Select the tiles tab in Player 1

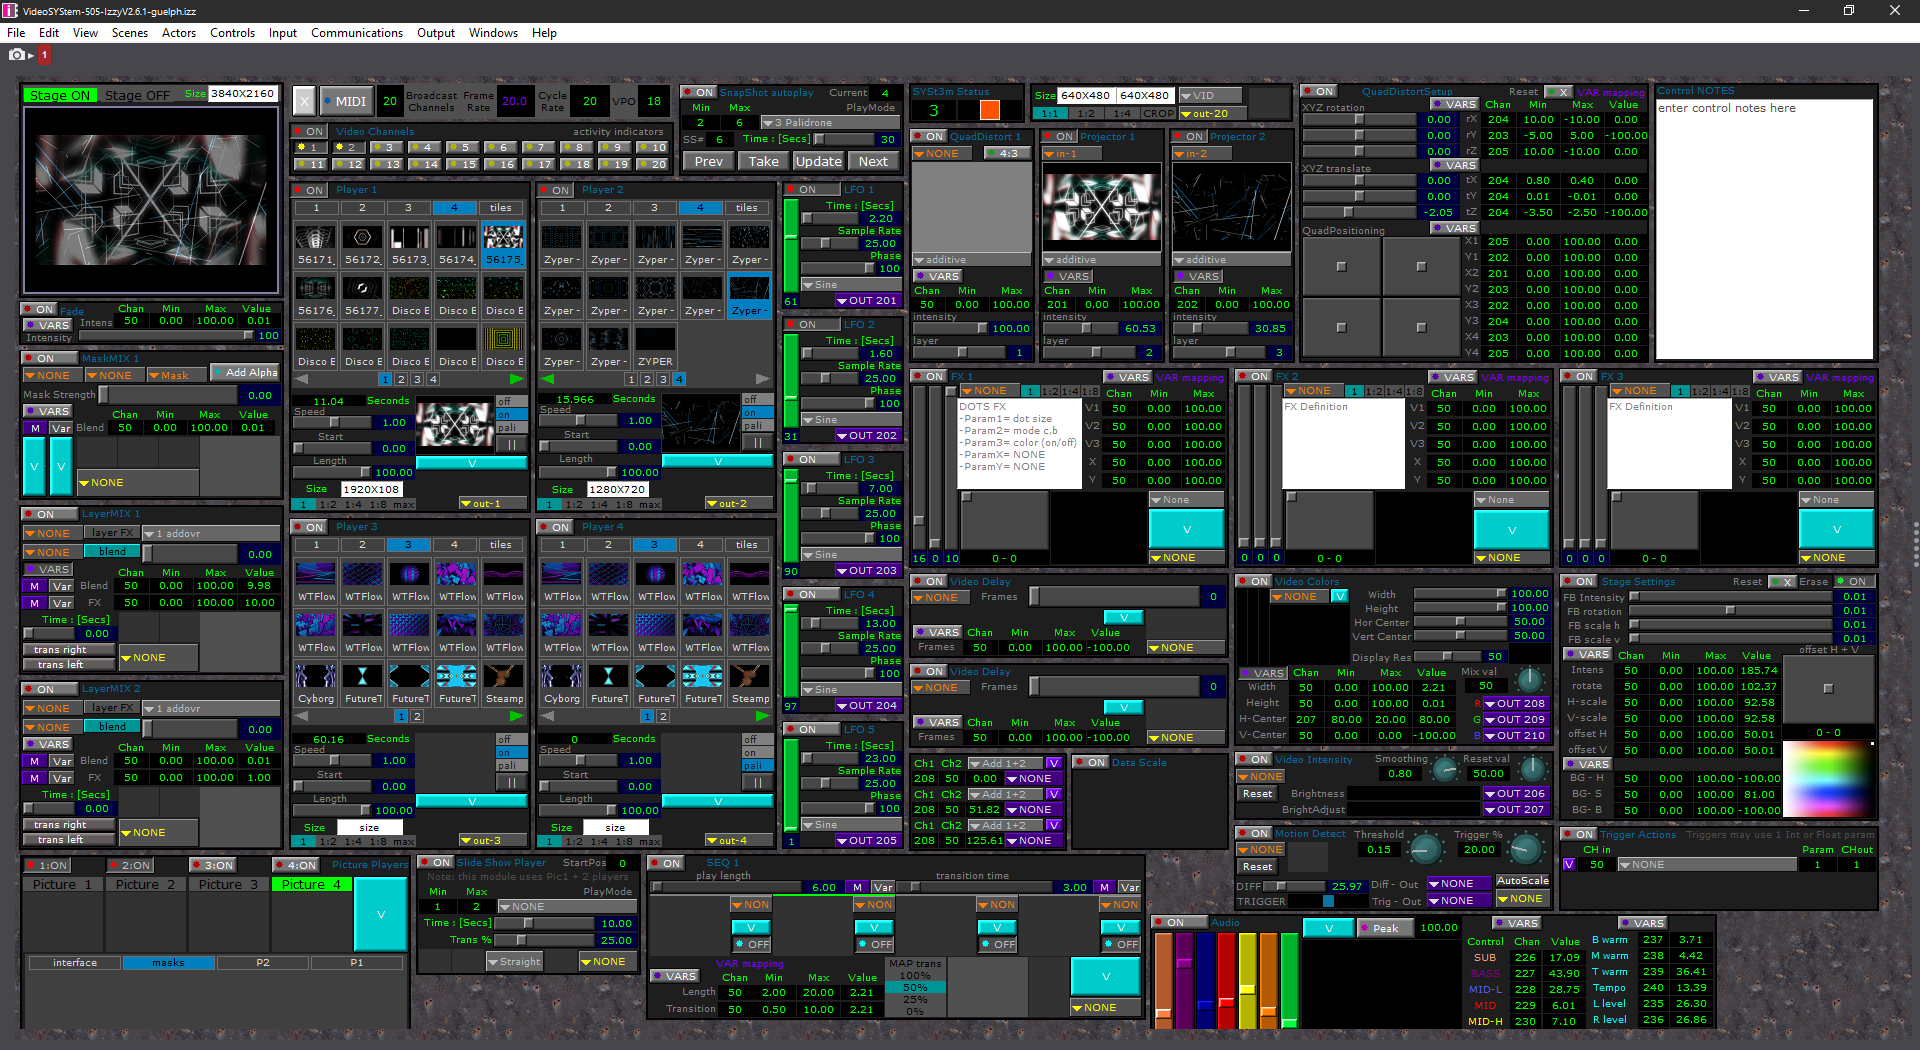501,208
